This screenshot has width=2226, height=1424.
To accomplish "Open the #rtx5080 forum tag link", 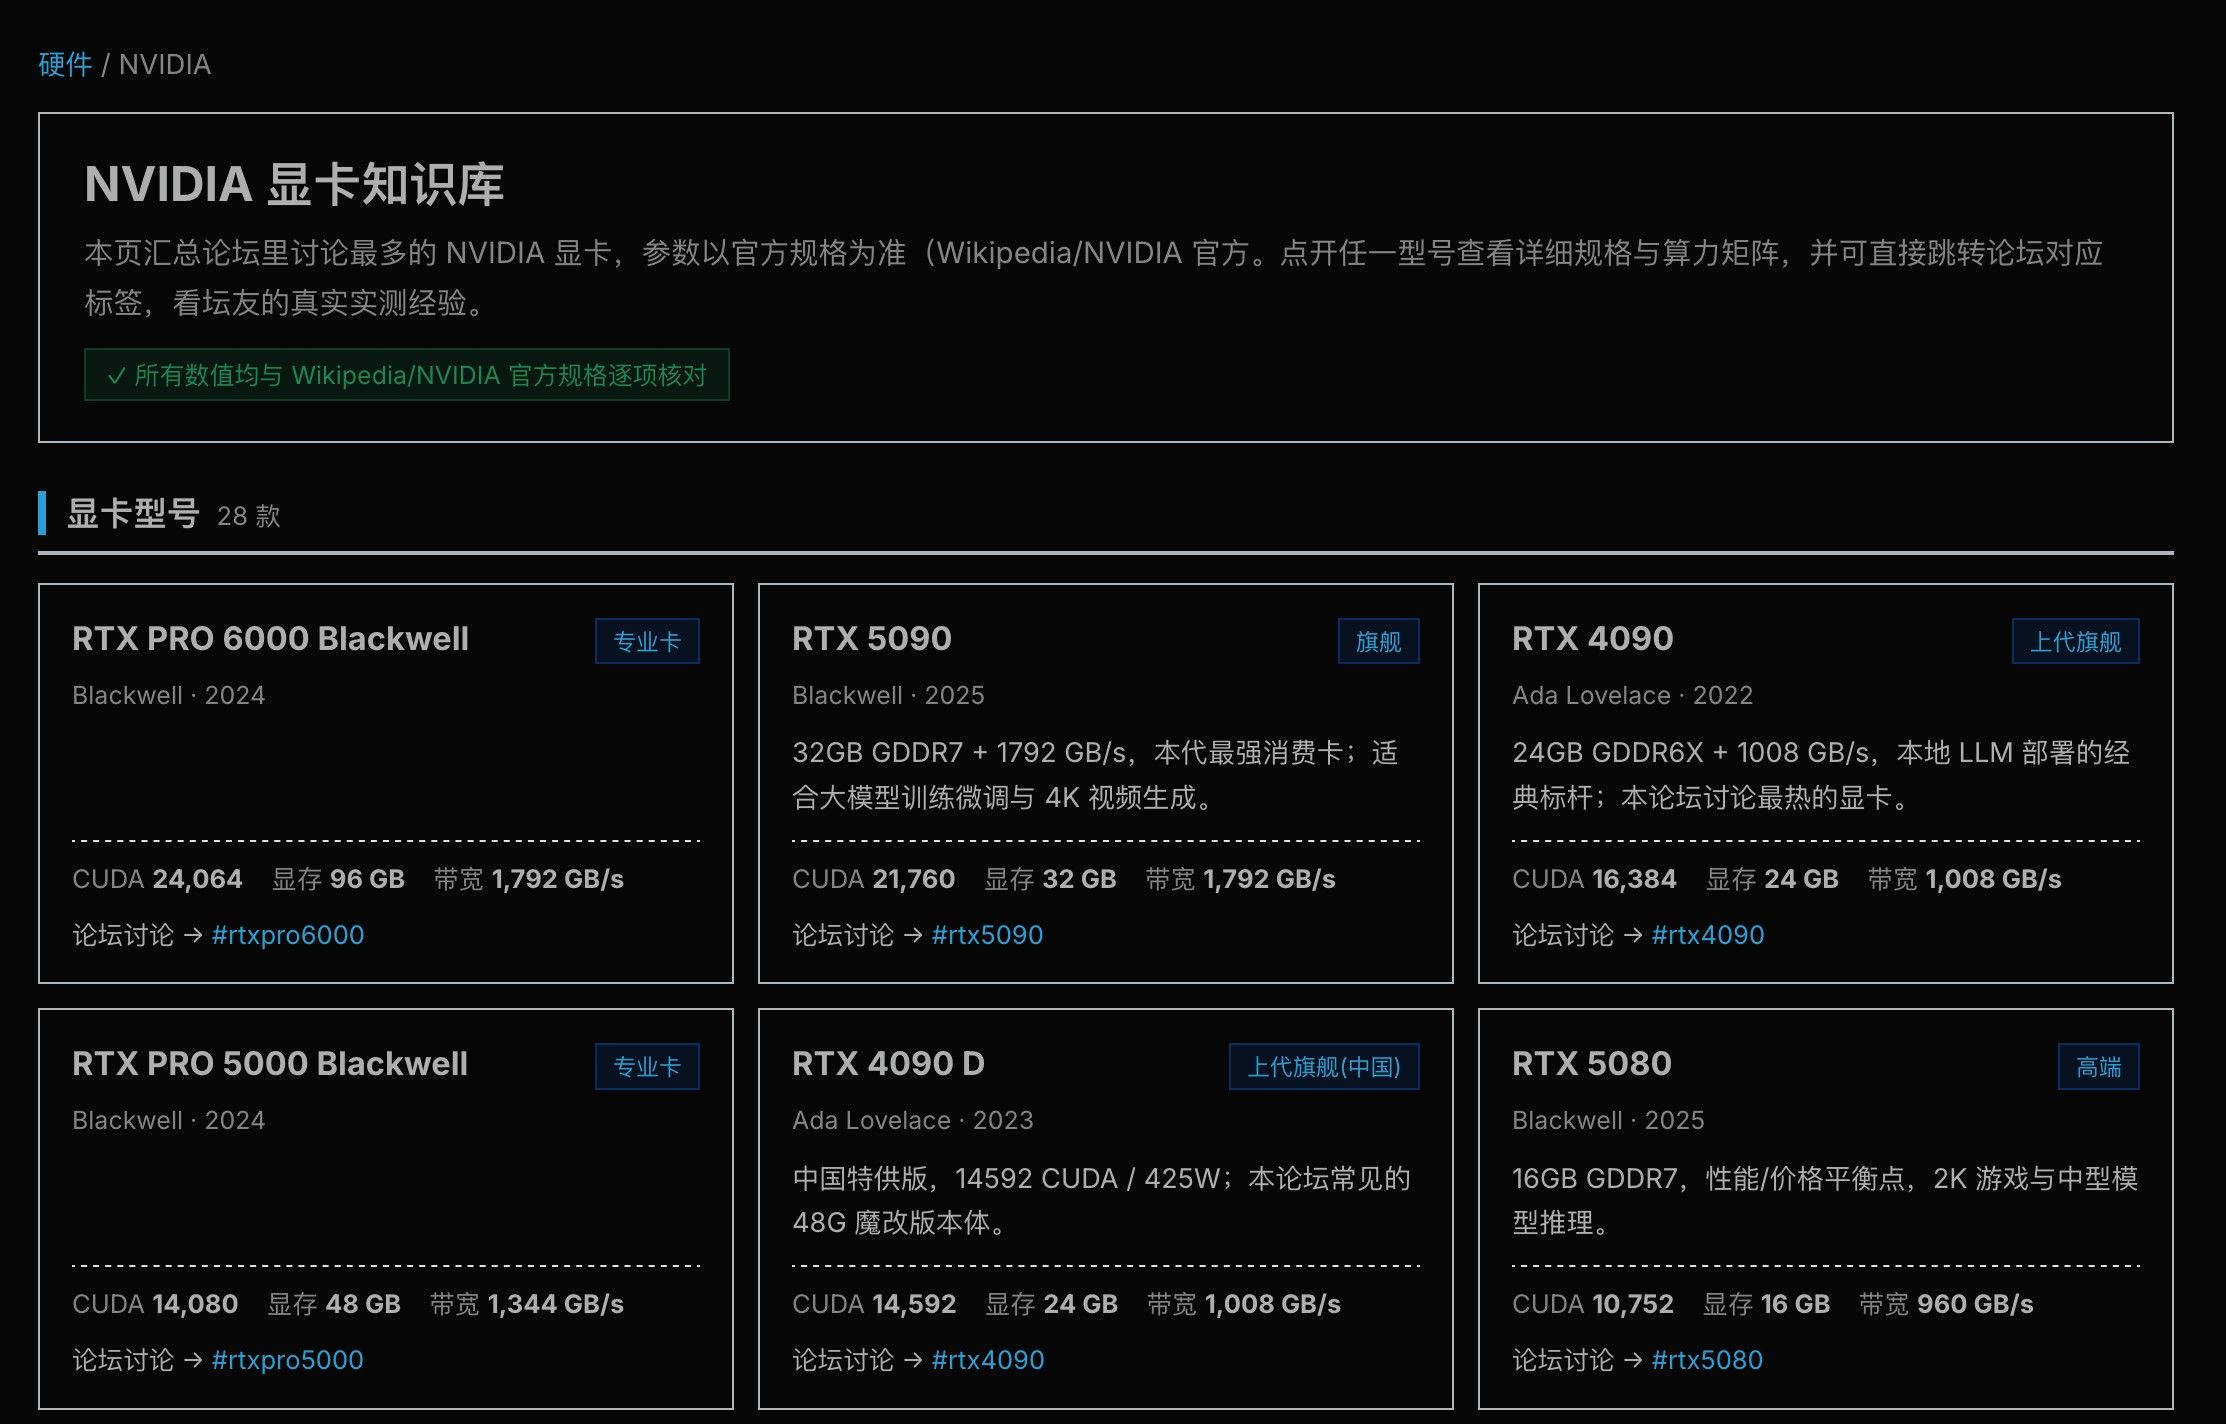I will [x=1707, y=1360].
